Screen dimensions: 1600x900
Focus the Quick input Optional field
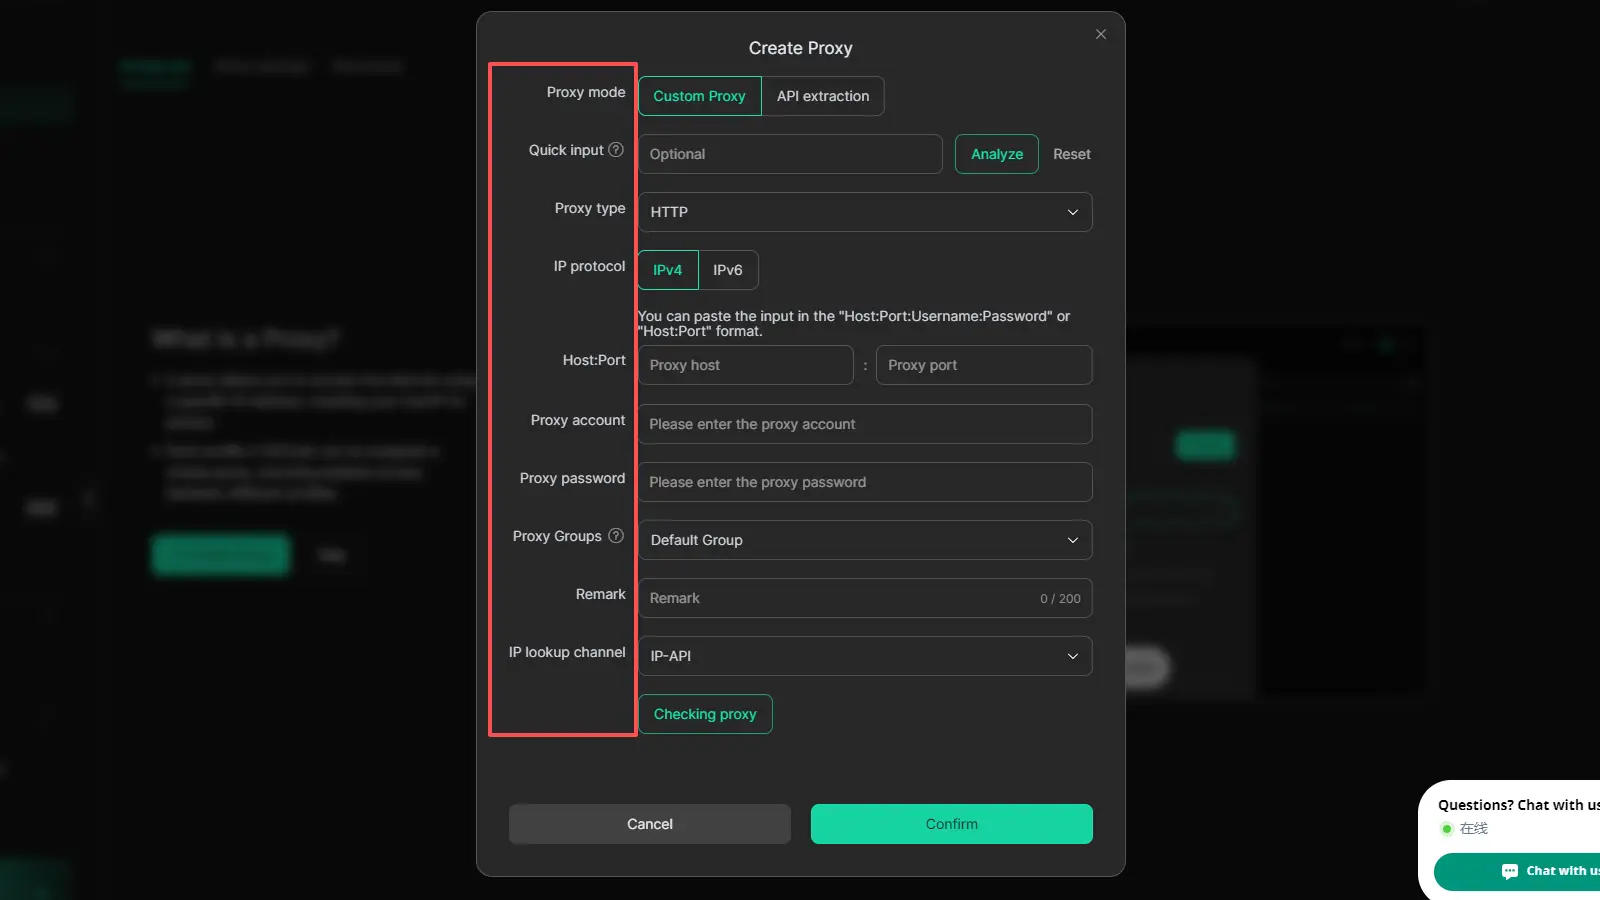[790, 154]
